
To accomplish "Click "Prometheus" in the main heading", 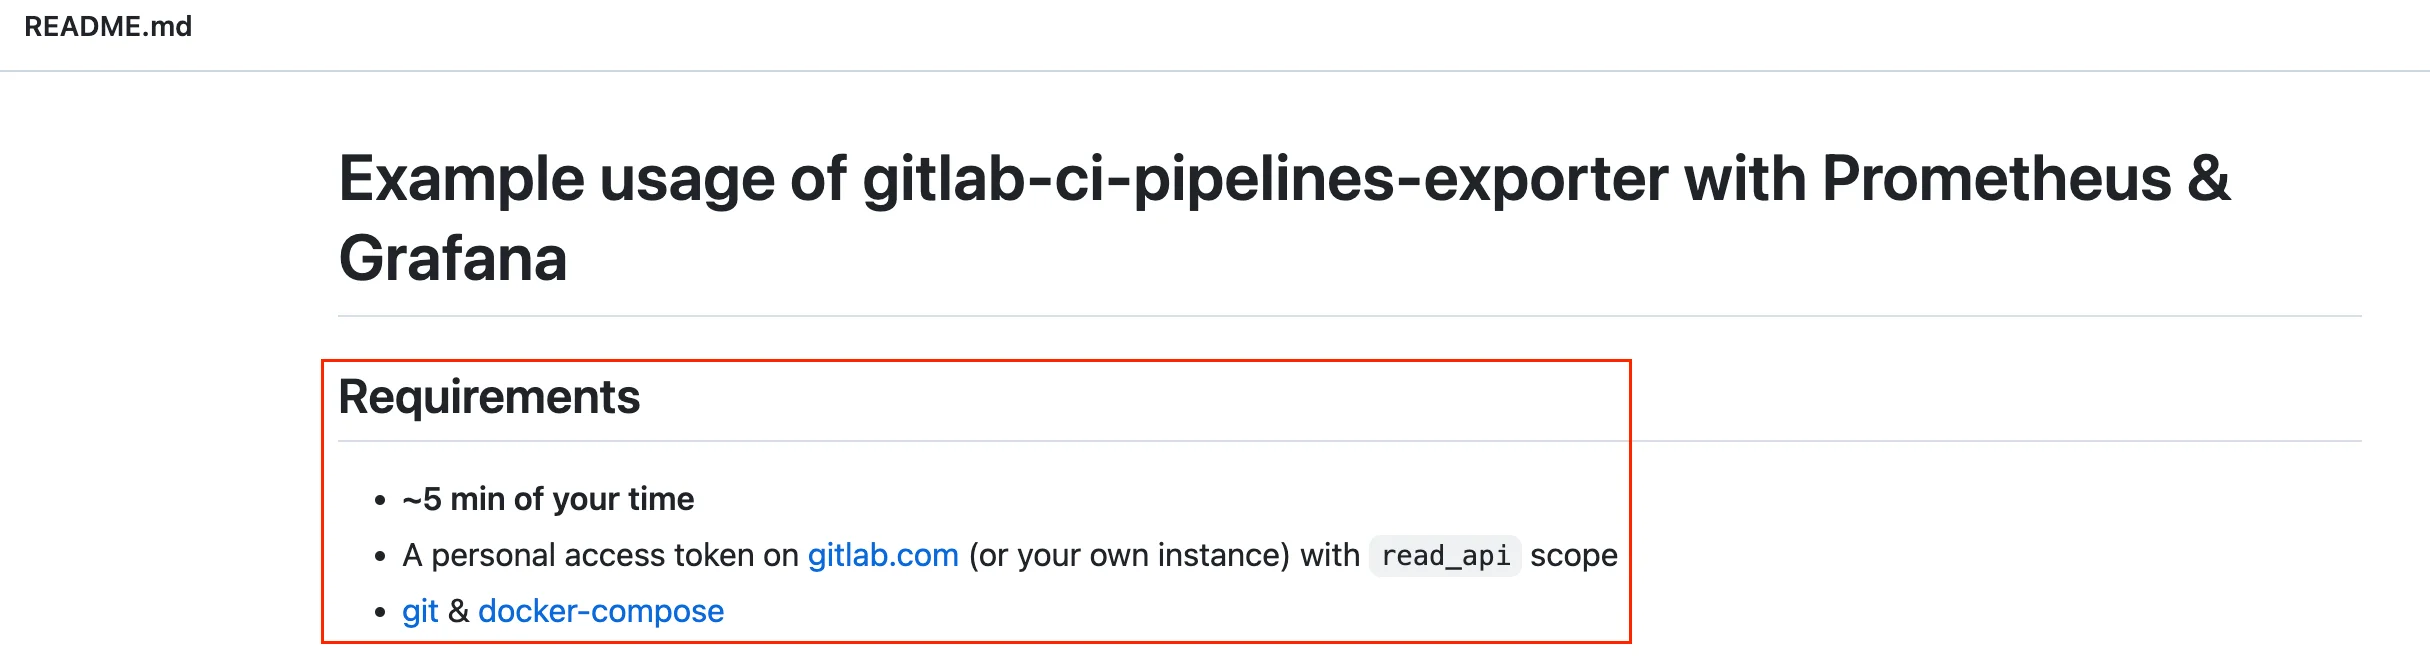I will pos(1996,179).
